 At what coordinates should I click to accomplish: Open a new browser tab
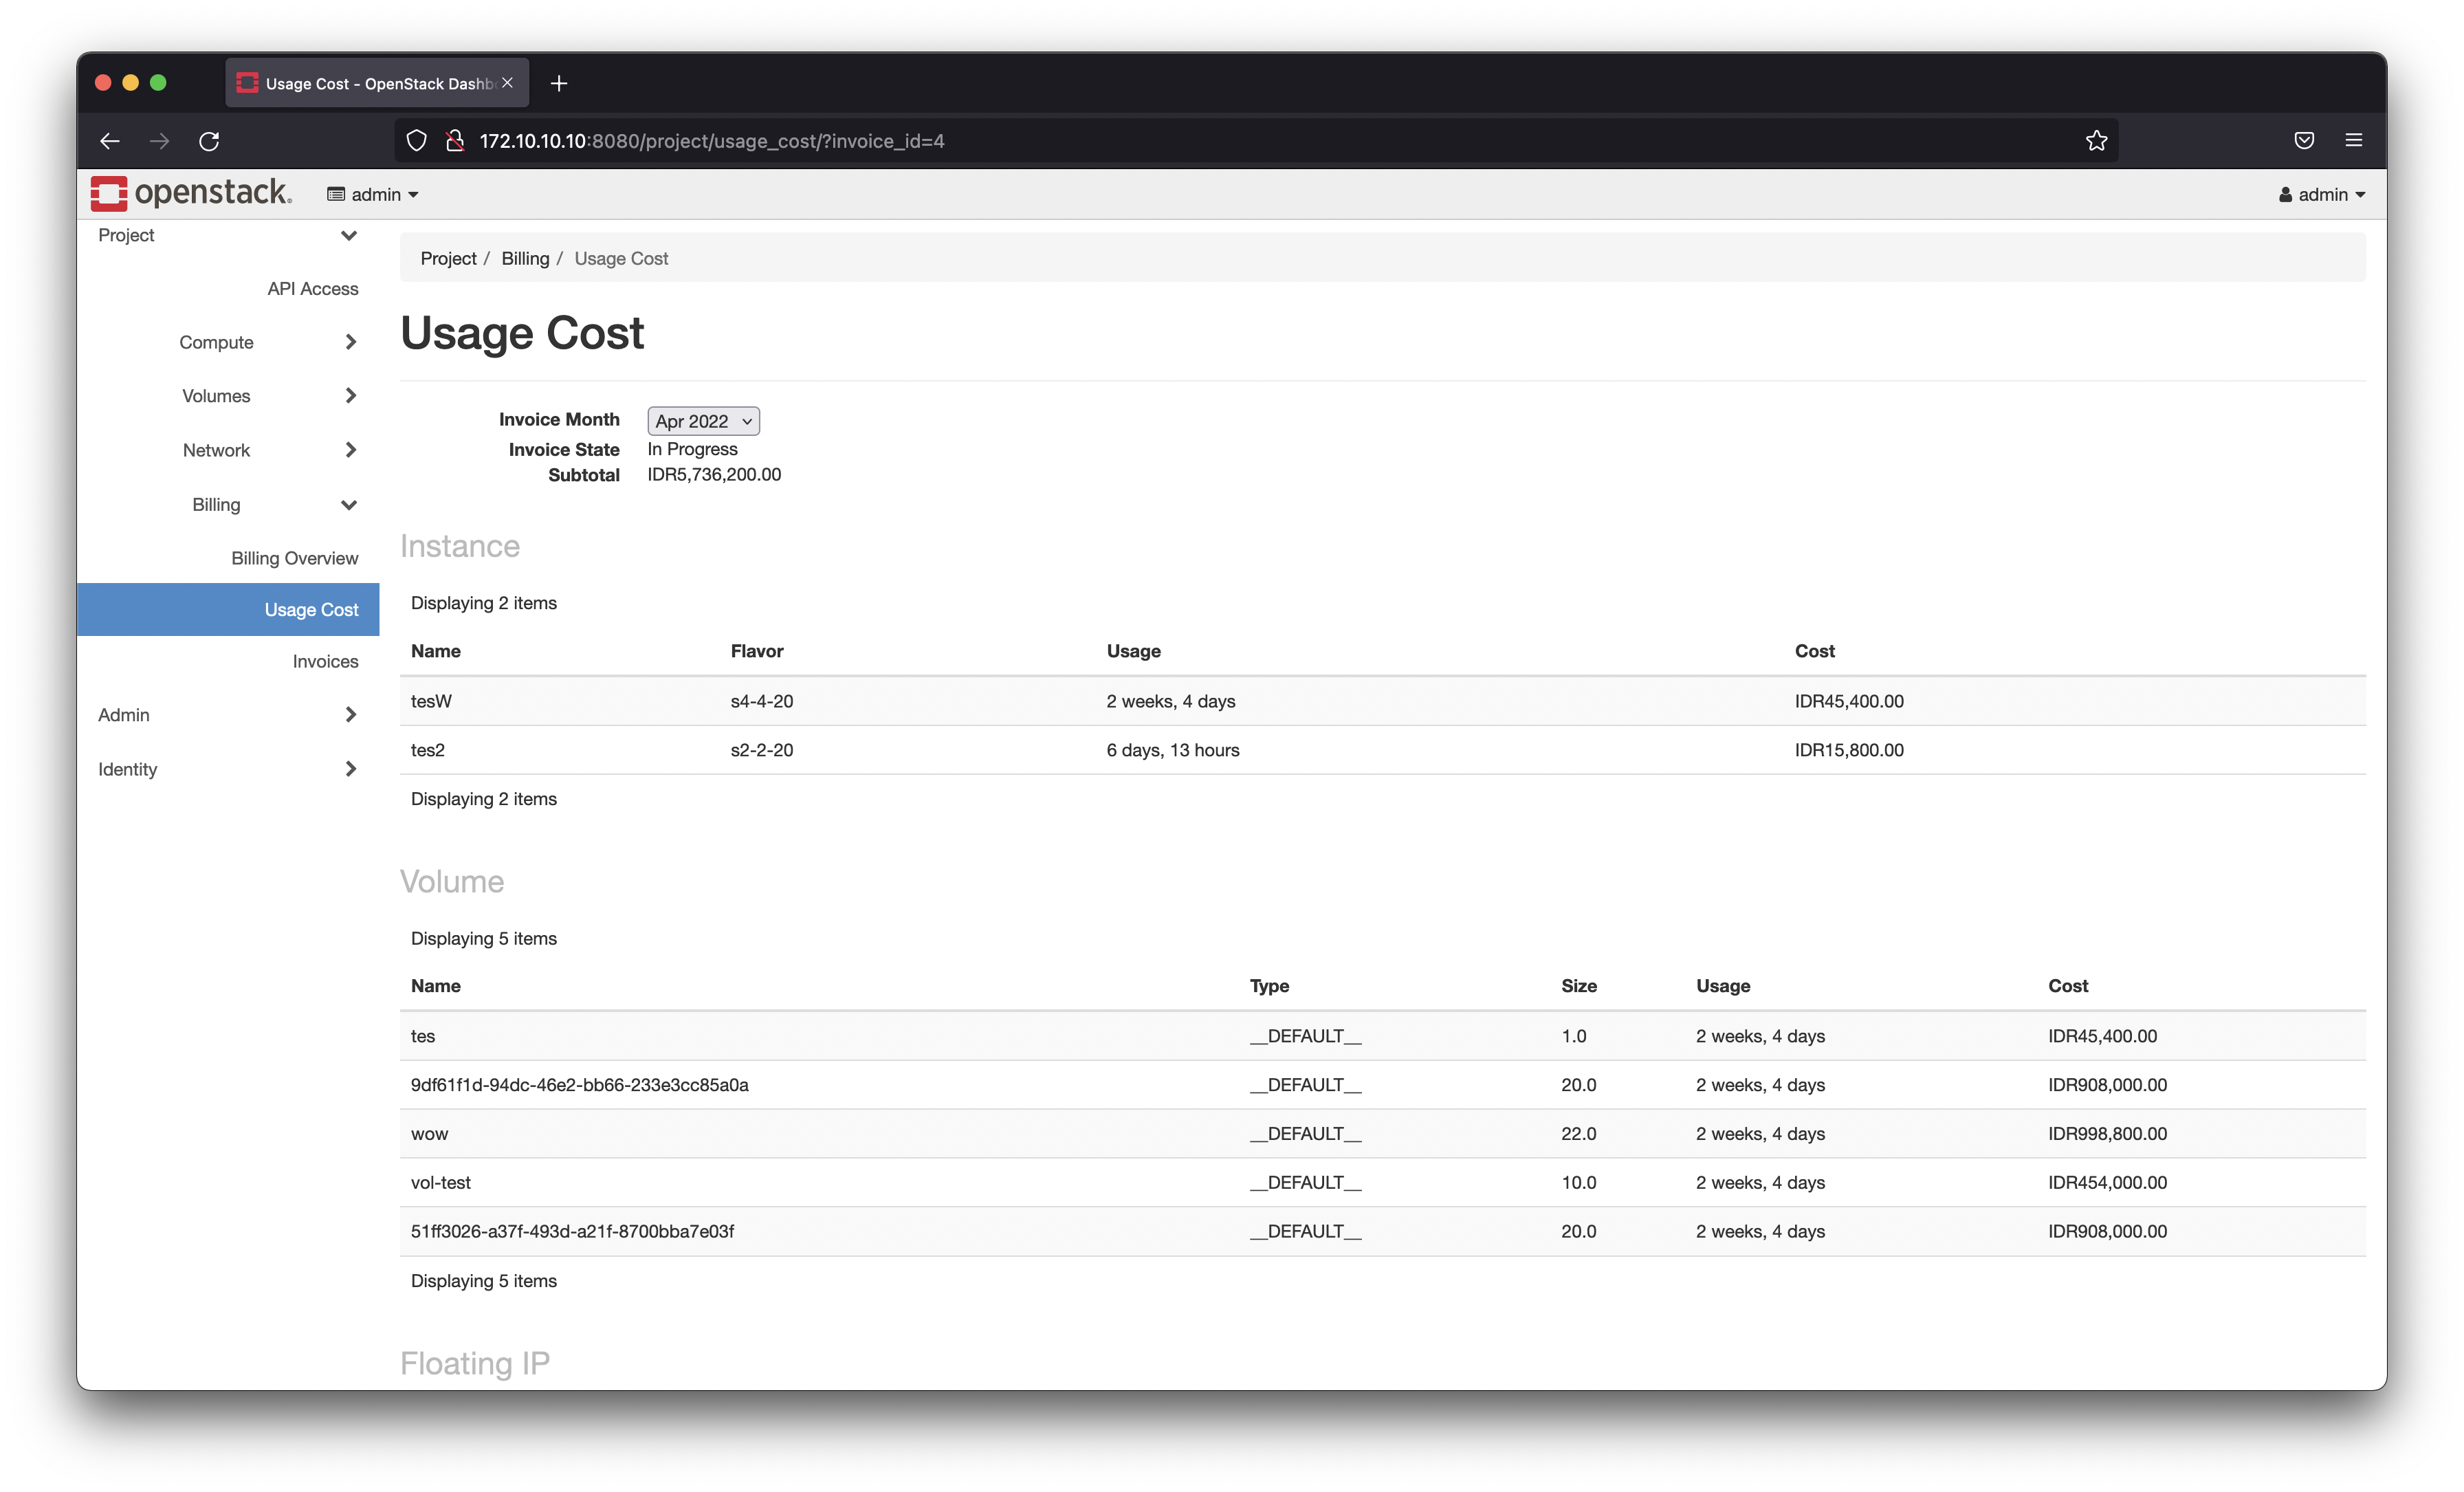click(559, 83)
